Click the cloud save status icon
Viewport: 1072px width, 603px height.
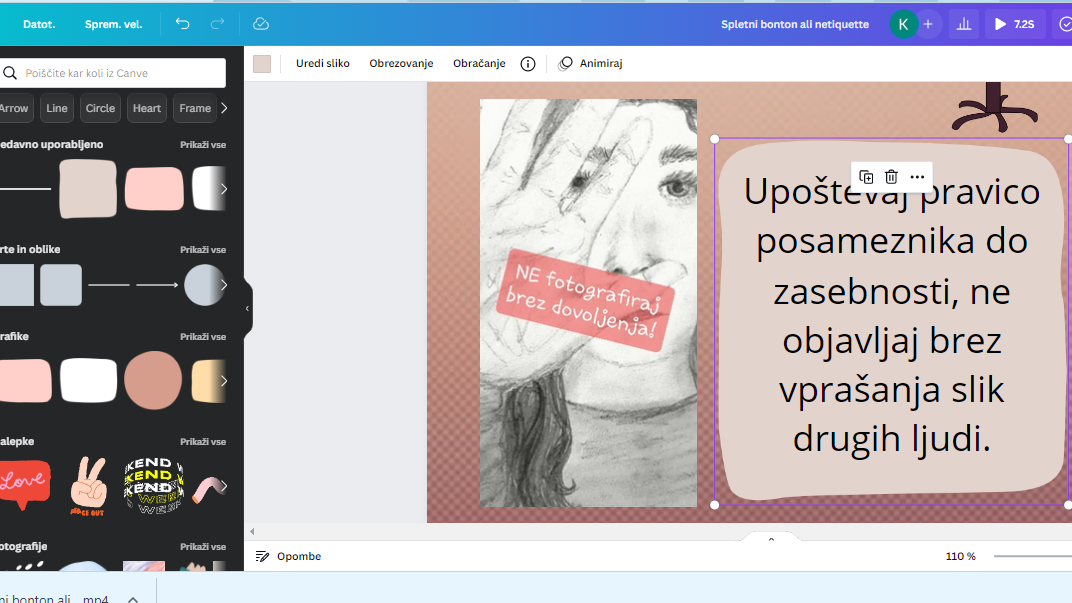pyautogui.click(x=260, y=24)
